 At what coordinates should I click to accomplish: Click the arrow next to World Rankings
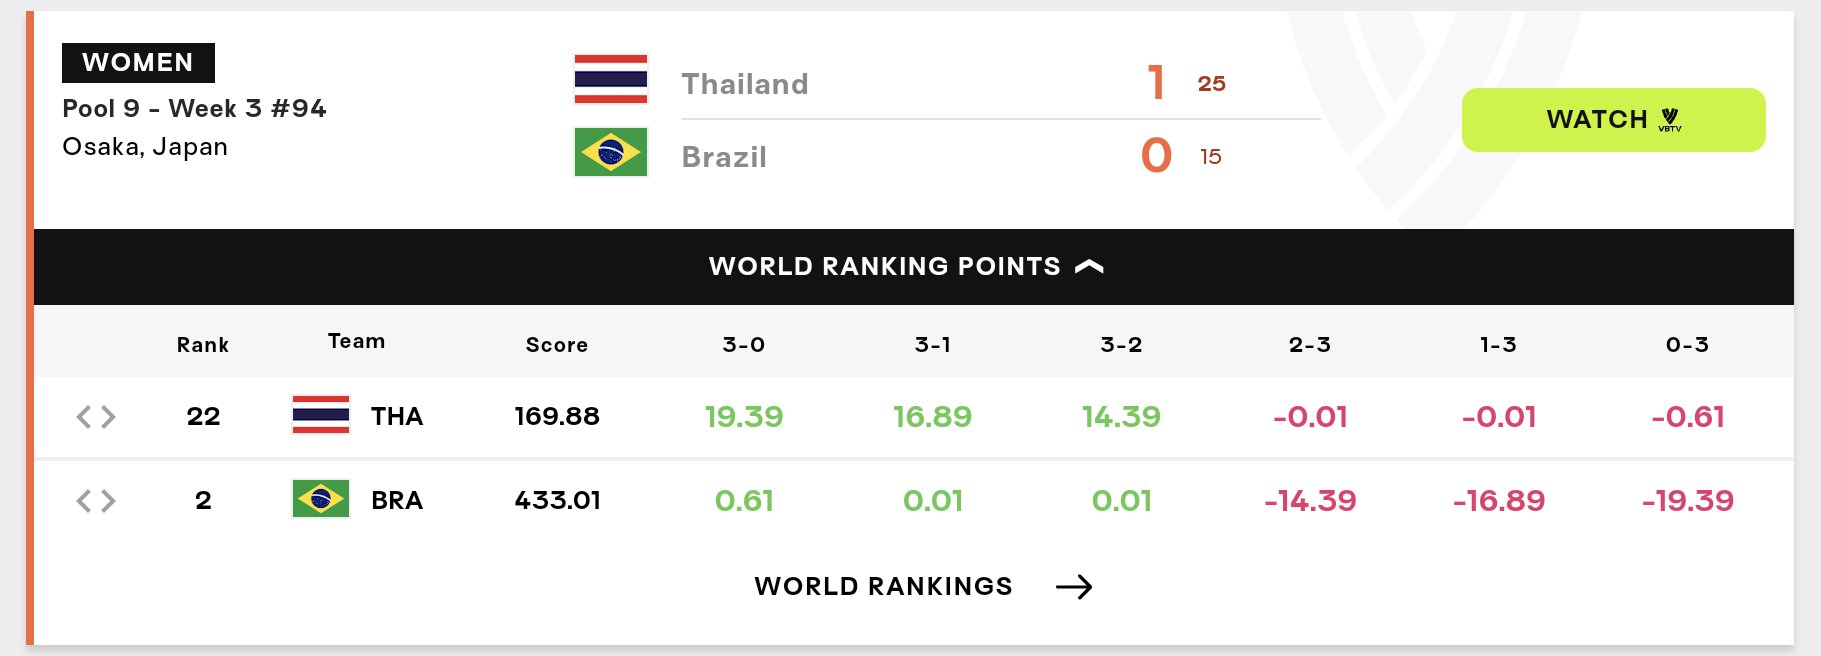click(x=1074, y=587)
